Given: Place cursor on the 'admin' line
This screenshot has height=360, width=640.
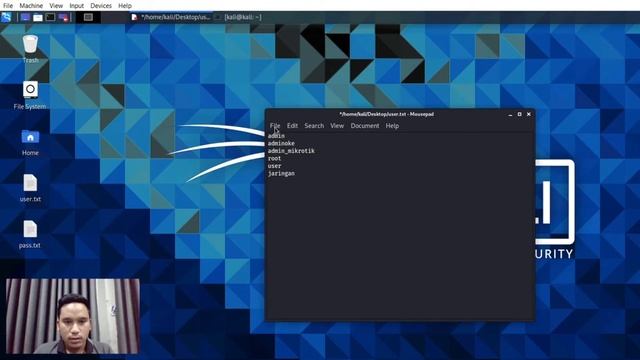Looking at the screenshot, I should click(276, 136).
